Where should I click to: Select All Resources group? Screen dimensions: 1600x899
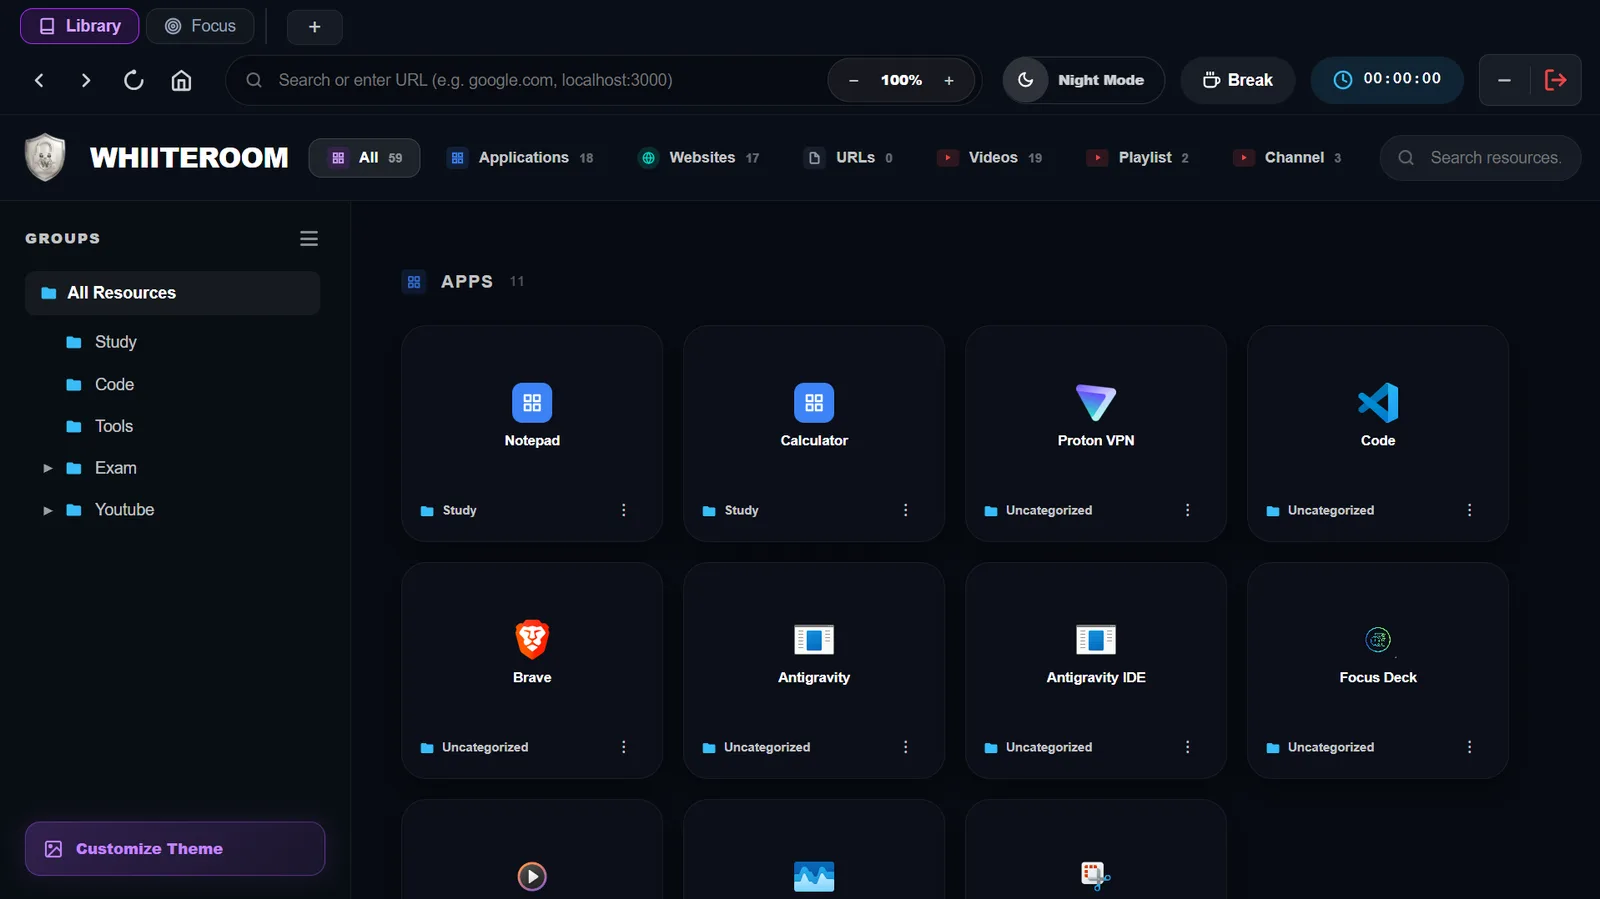[x=172, y=293]
